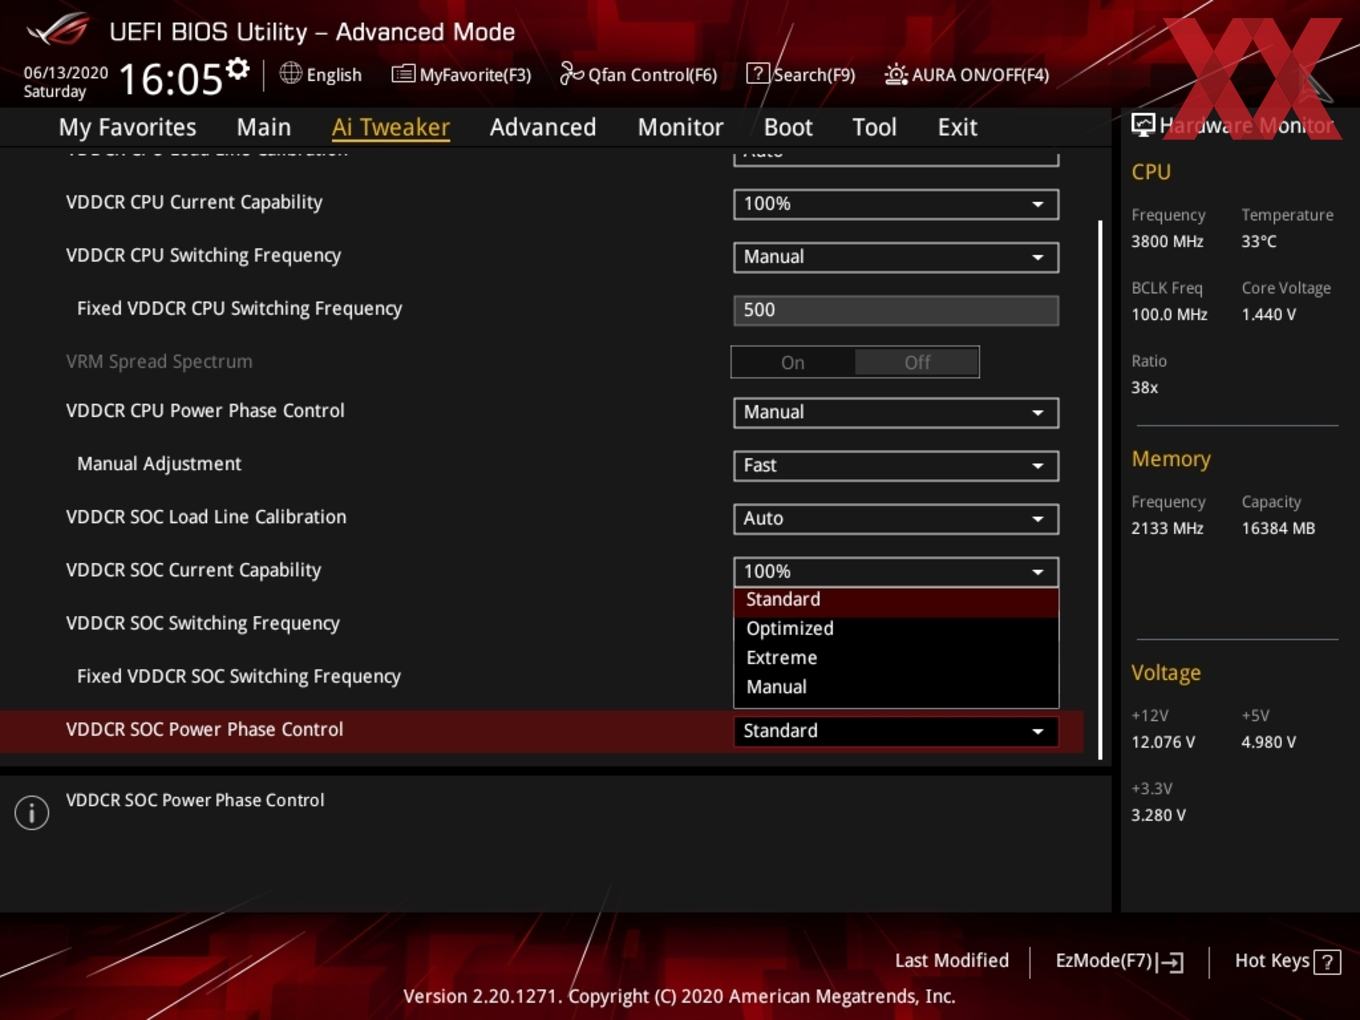Switch to the Advanced tab
The width and height of the screenshot is (1360, 1020).
coord(543,127)
